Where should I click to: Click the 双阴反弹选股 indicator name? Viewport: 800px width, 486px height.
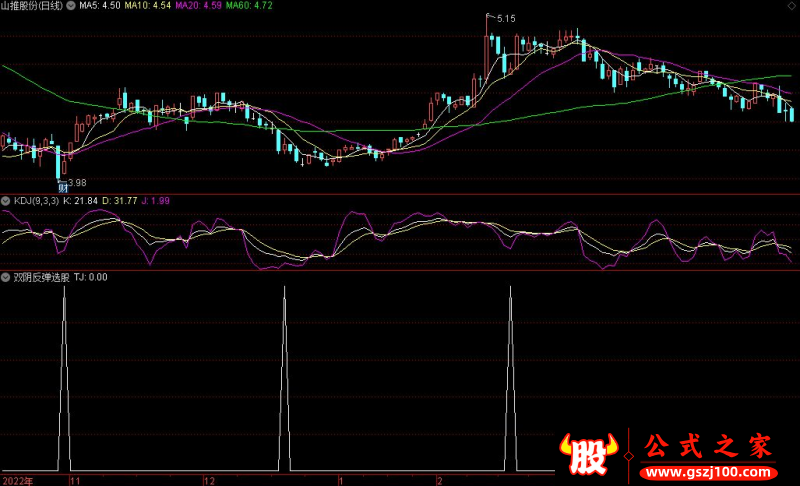pyautogui.click(x=40, y=277)
